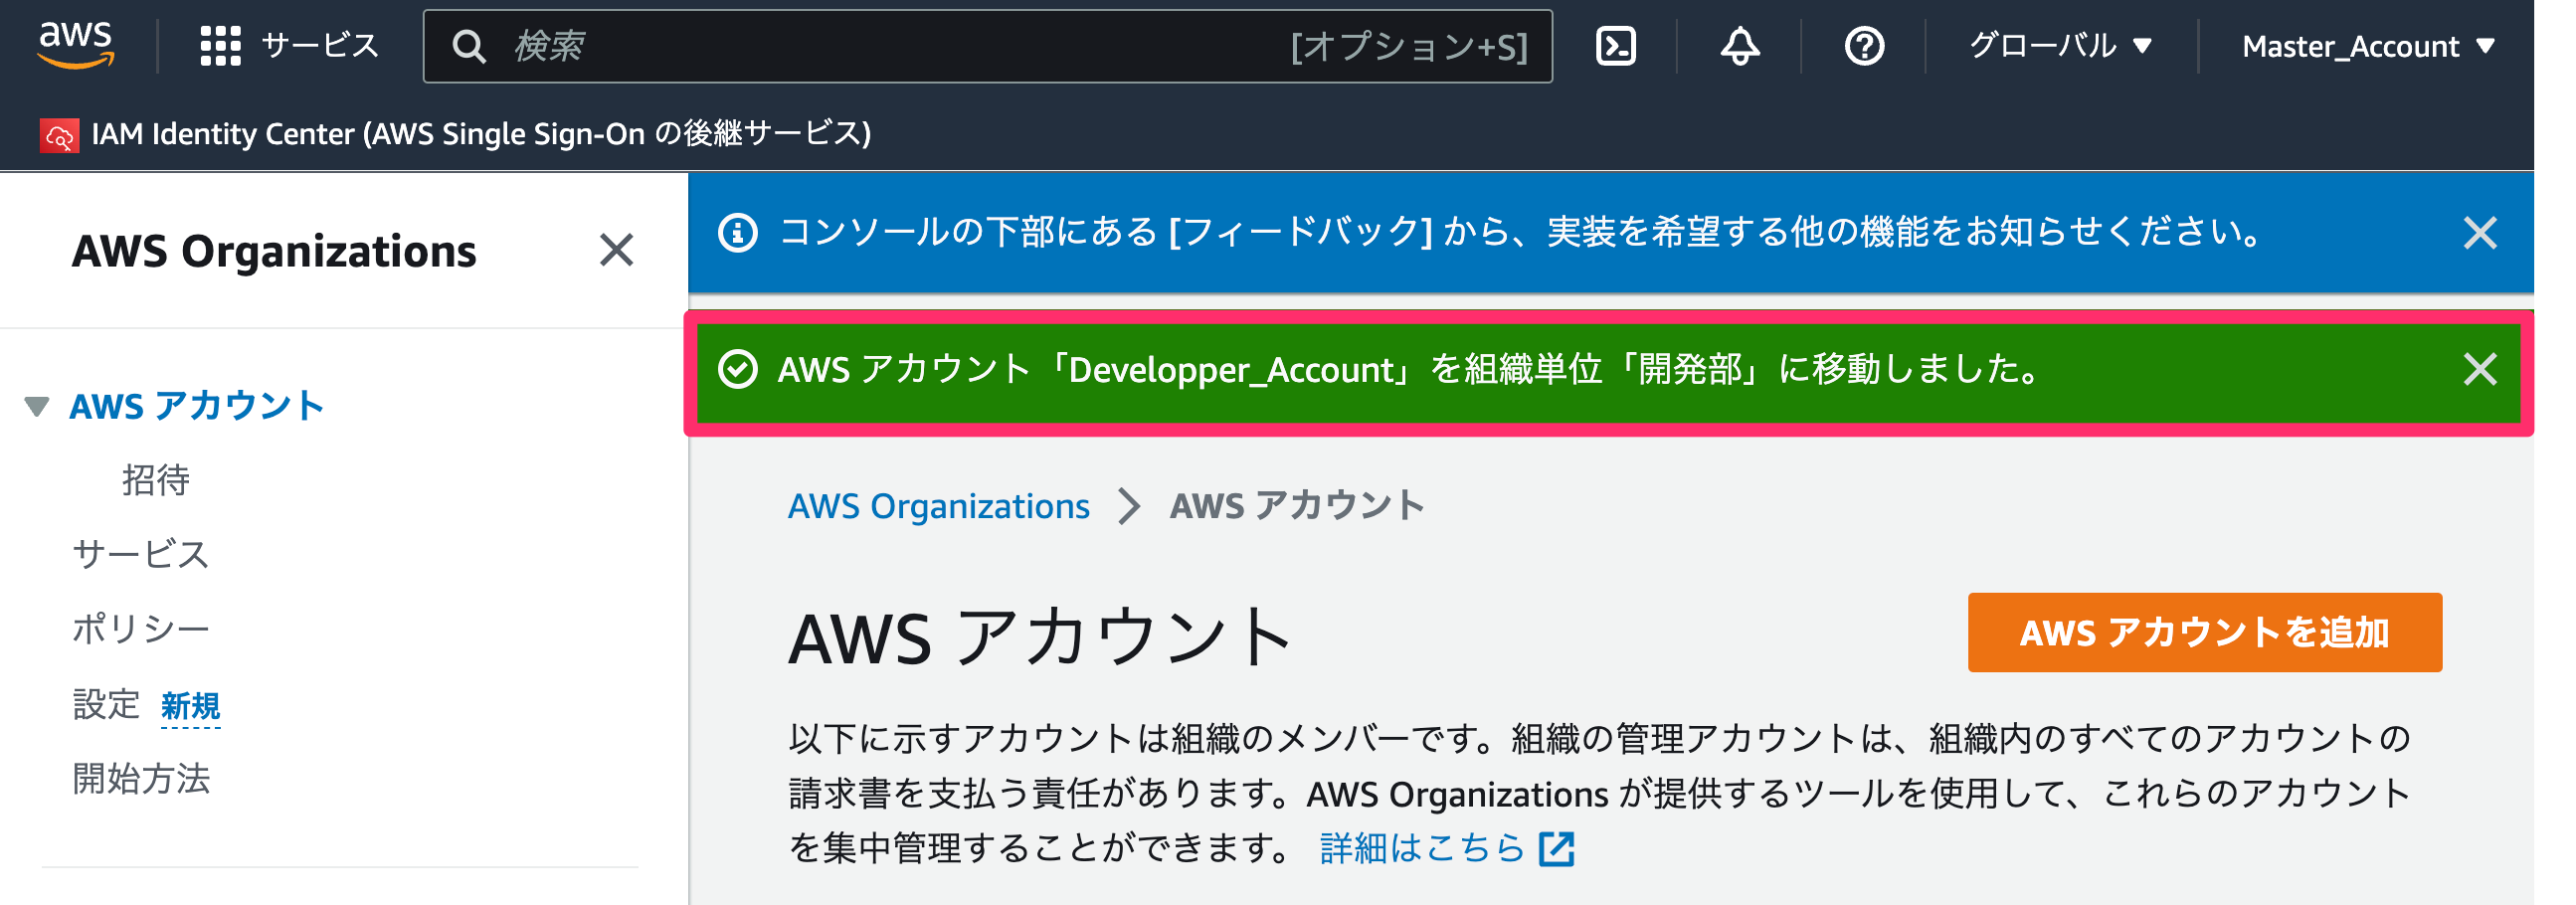
Task: Click the AWS アカウントを追加 button
Action: (x=2204, y=633)
